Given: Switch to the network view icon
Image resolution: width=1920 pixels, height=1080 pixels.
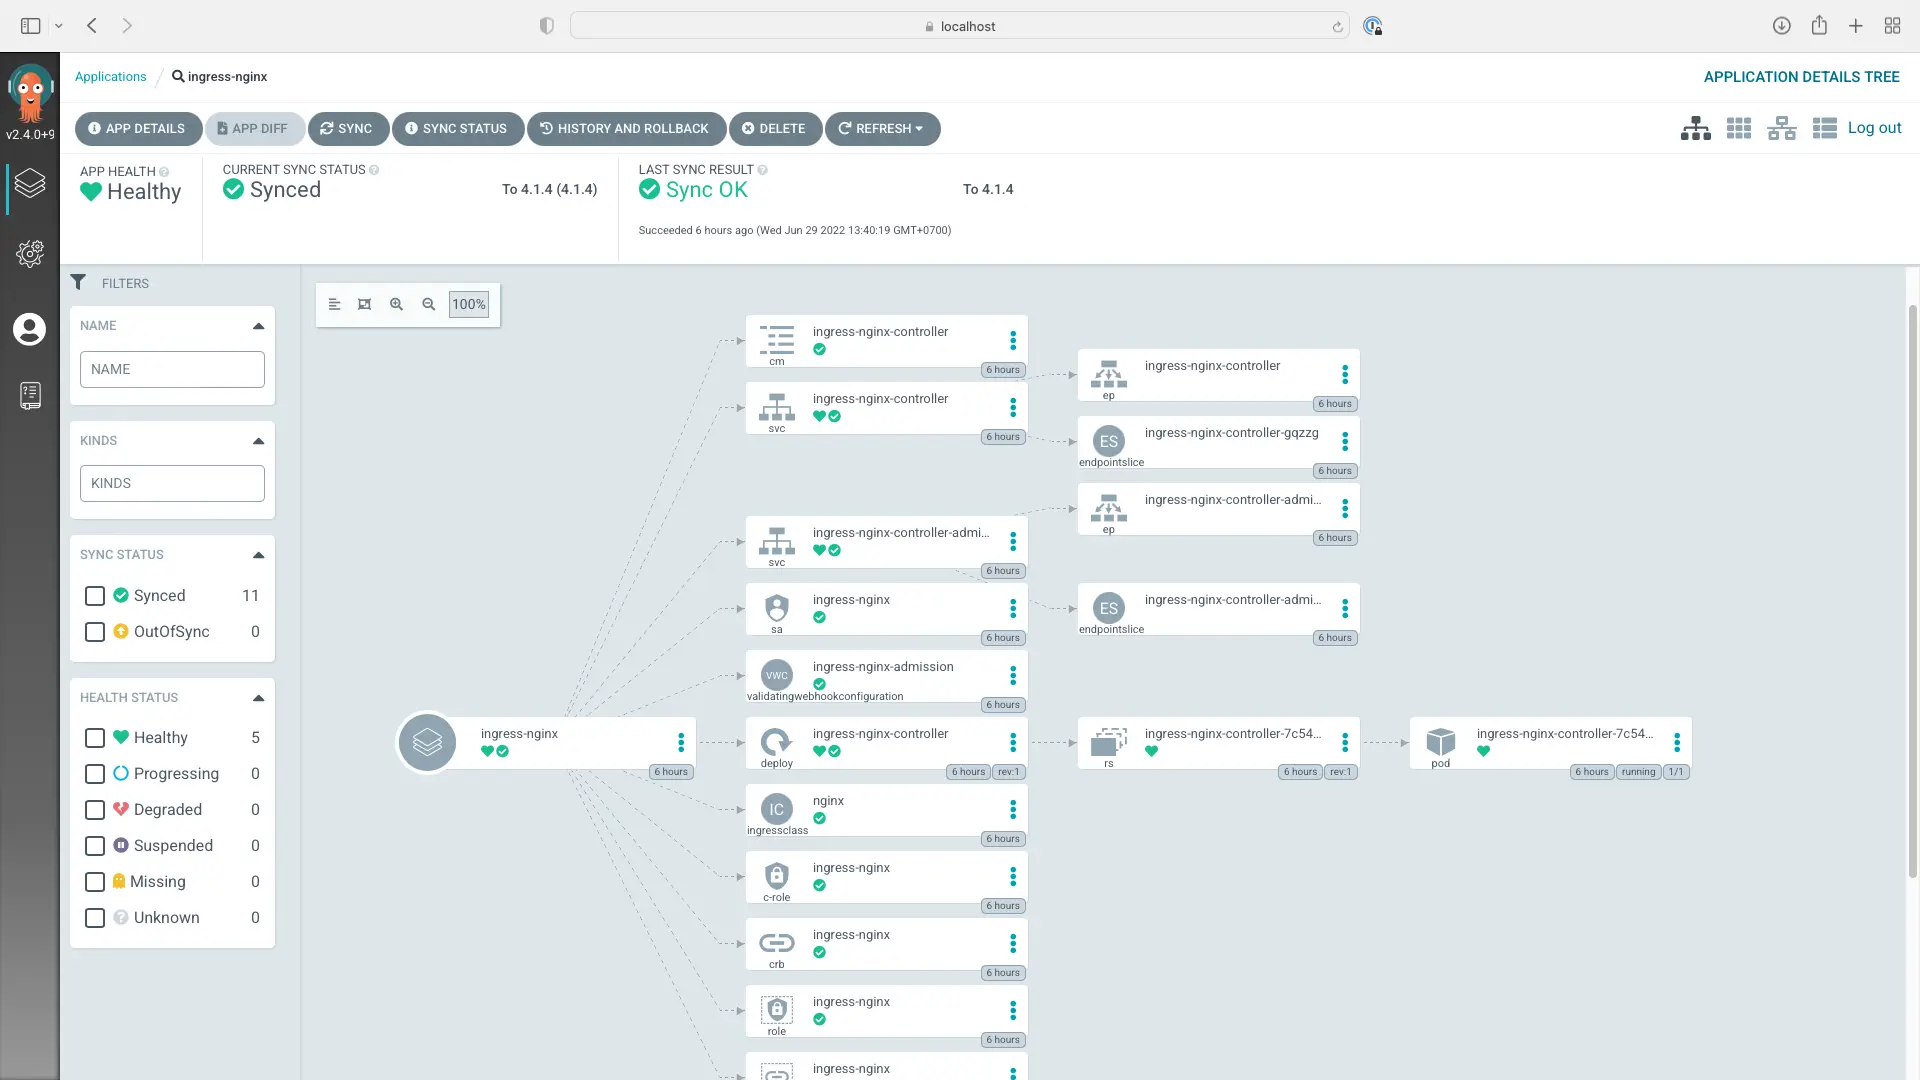Looking at the screenshot, I should (1781, 128).
